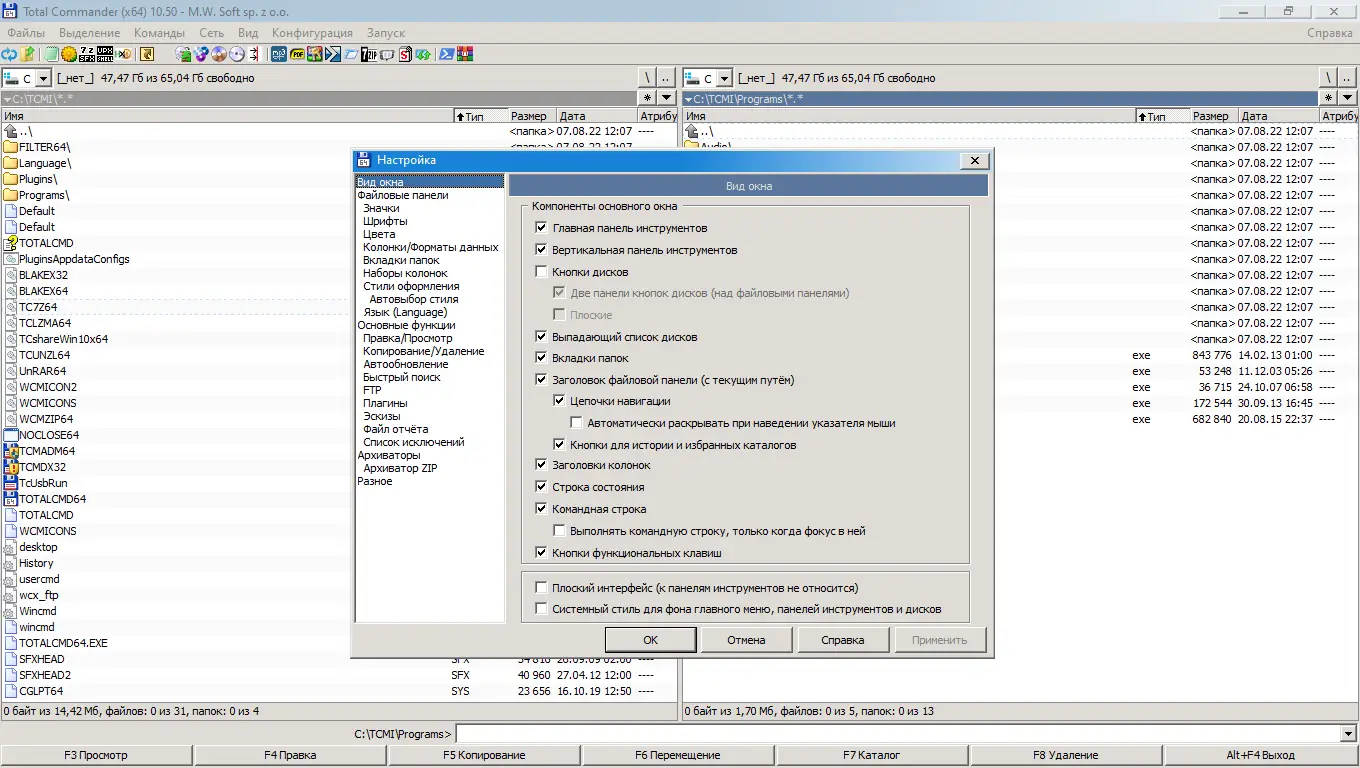Viewport: 1360px width, 768px height.
Task: Click the Plugins folder icon in left panel
Action: 11,179
